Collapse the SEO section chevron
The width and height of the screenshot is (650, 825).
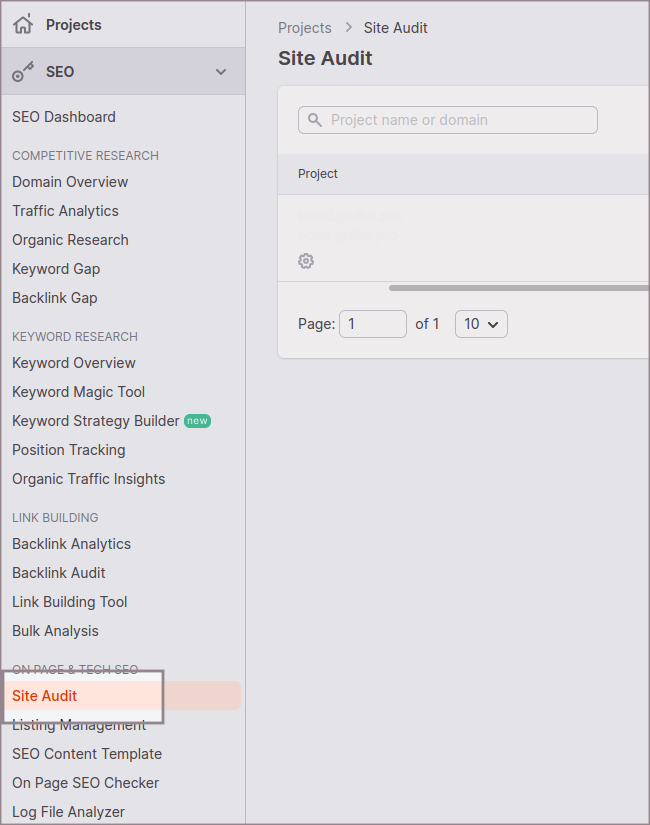[221, 72]
